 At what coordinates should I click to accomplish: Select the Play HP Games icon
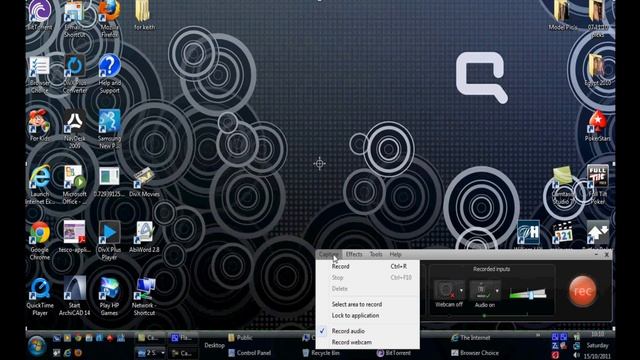click(109, 296)
